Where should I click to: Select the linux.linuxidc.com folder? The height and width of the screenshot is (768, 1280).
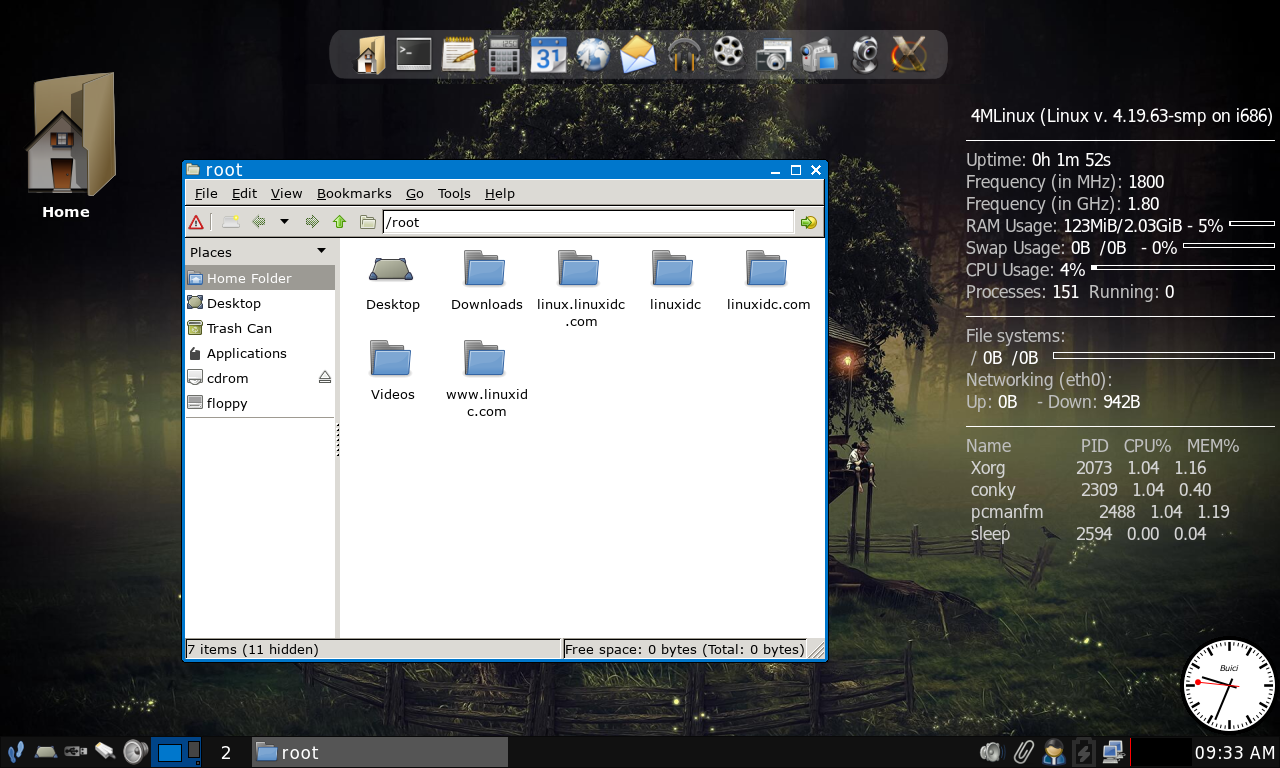tap(580, 288)
